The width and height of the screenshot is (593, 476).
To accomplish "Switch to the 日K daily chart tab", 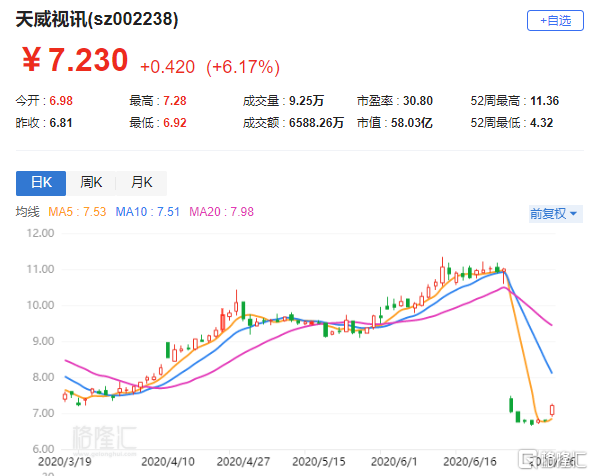I will [x=41, y=183].
